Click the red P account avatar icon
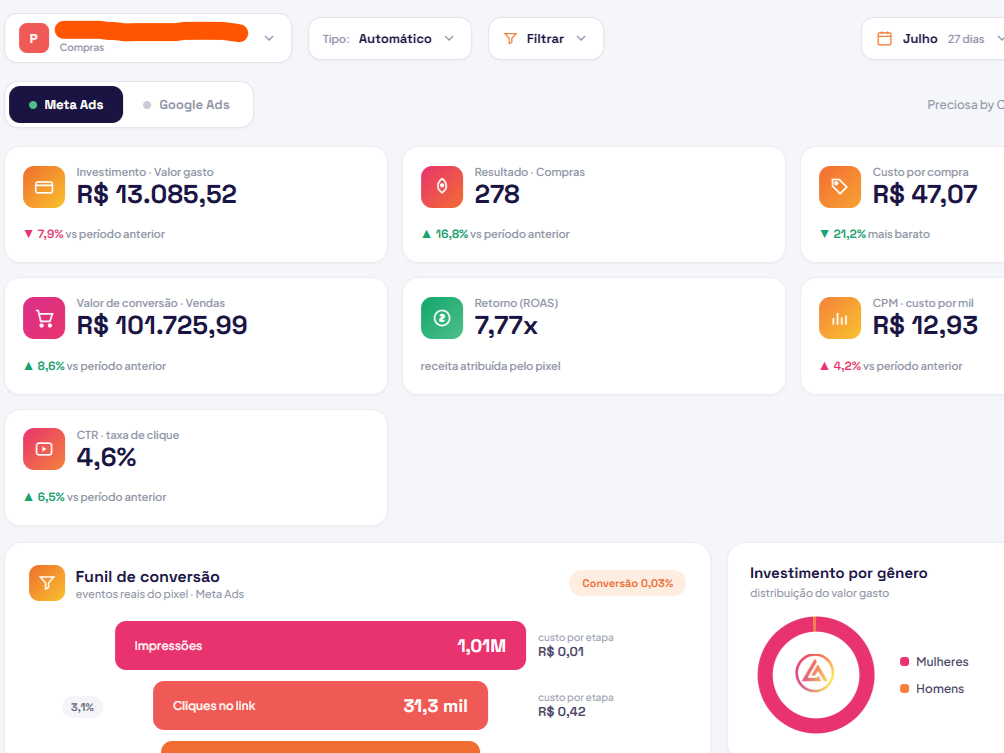 coord(34,38)
